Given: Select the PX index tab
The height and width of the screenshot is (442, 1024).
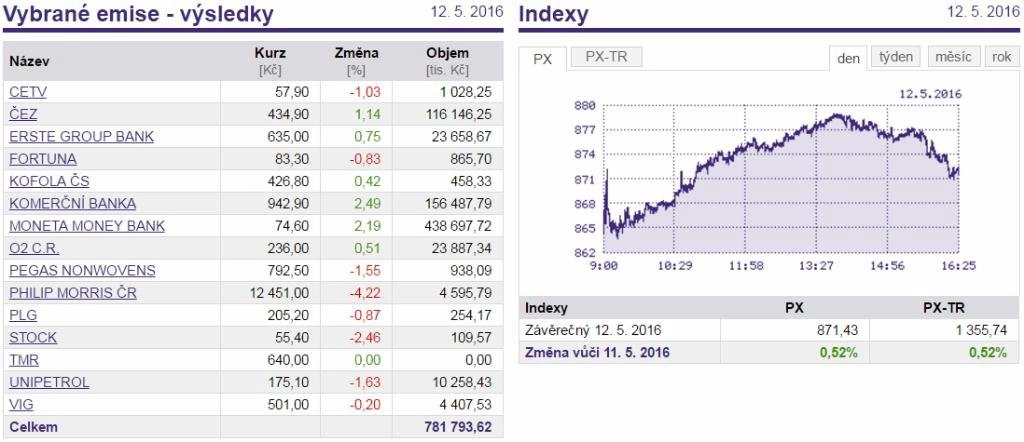Looking at the screenshot, I should click(x=543, y=59).
